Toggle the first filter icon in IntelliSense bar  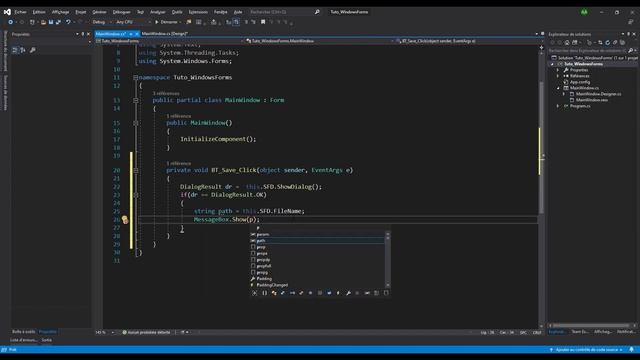point(255,293)
